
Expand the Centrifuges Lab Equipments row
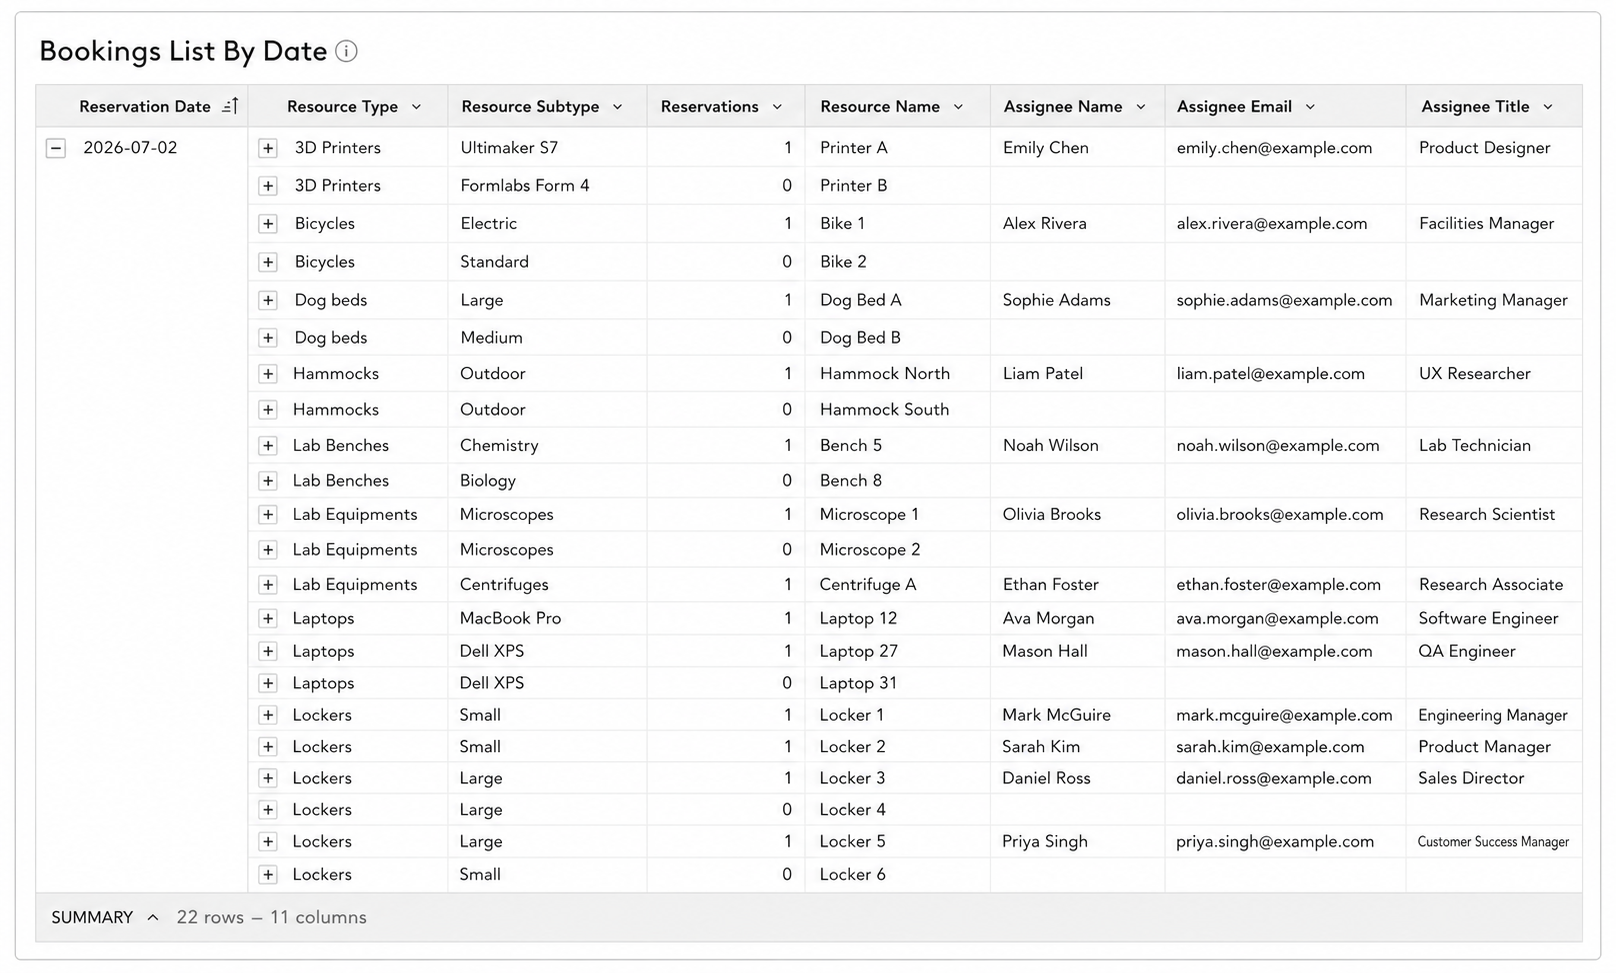tap(267, 585)
